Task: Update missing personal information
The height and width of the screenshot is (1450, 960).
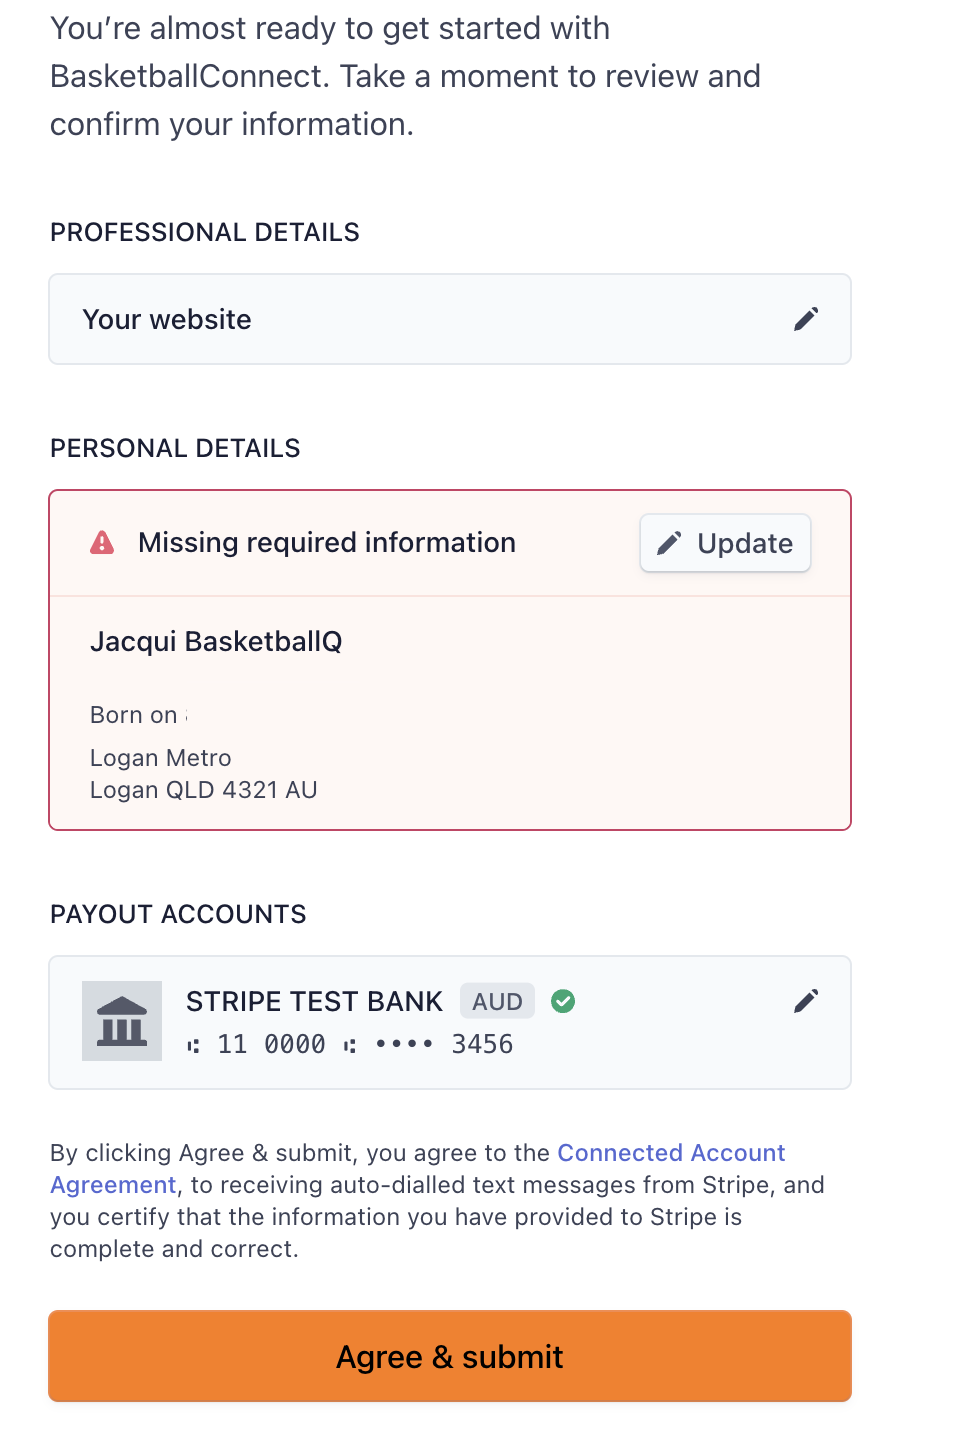Action: [x=725, y=543]
